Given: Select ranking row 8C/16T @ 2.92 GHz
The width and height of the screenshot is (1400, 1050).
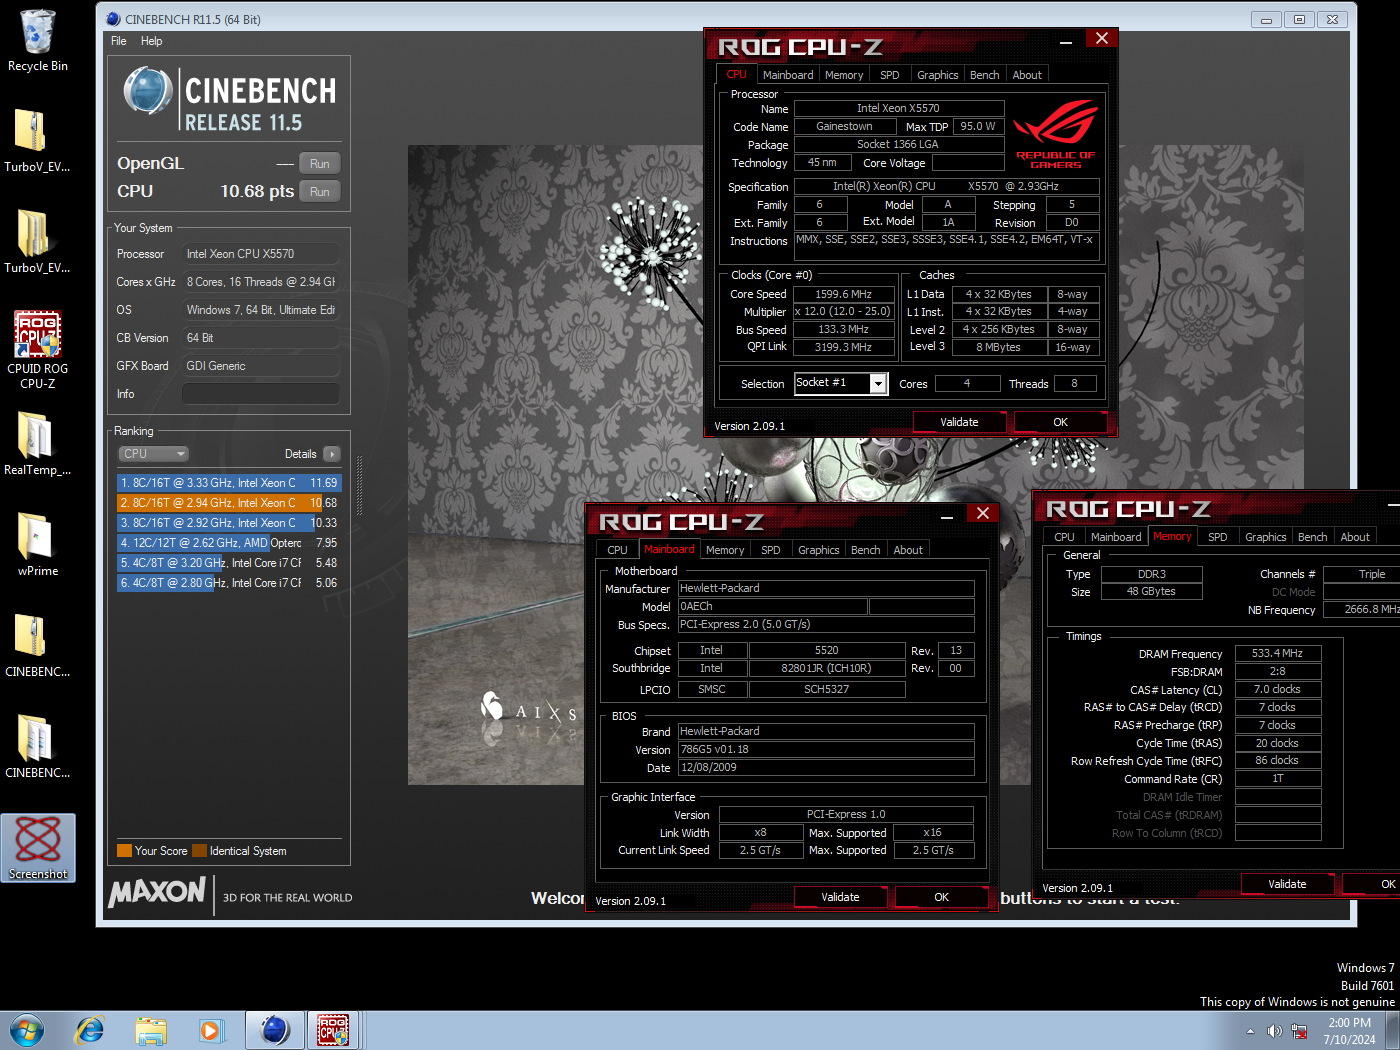Looking at the screenshot, I should pos(229,523).
